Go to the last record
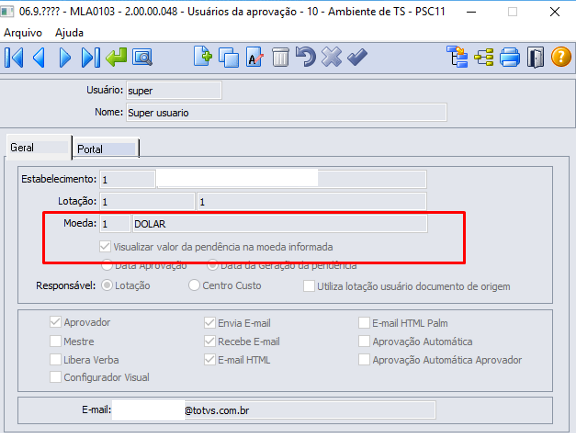The width and height of the screenshot is (577, 433). point(91,57)
